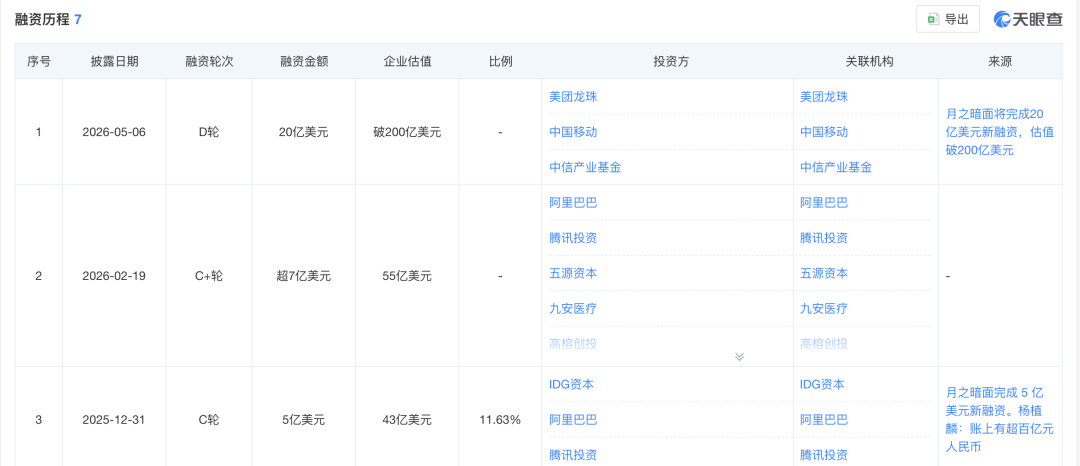1080x466 pixels.
Task: Open 中信产业基金 in the 关联机构 column
Action: tap(836, 167)
